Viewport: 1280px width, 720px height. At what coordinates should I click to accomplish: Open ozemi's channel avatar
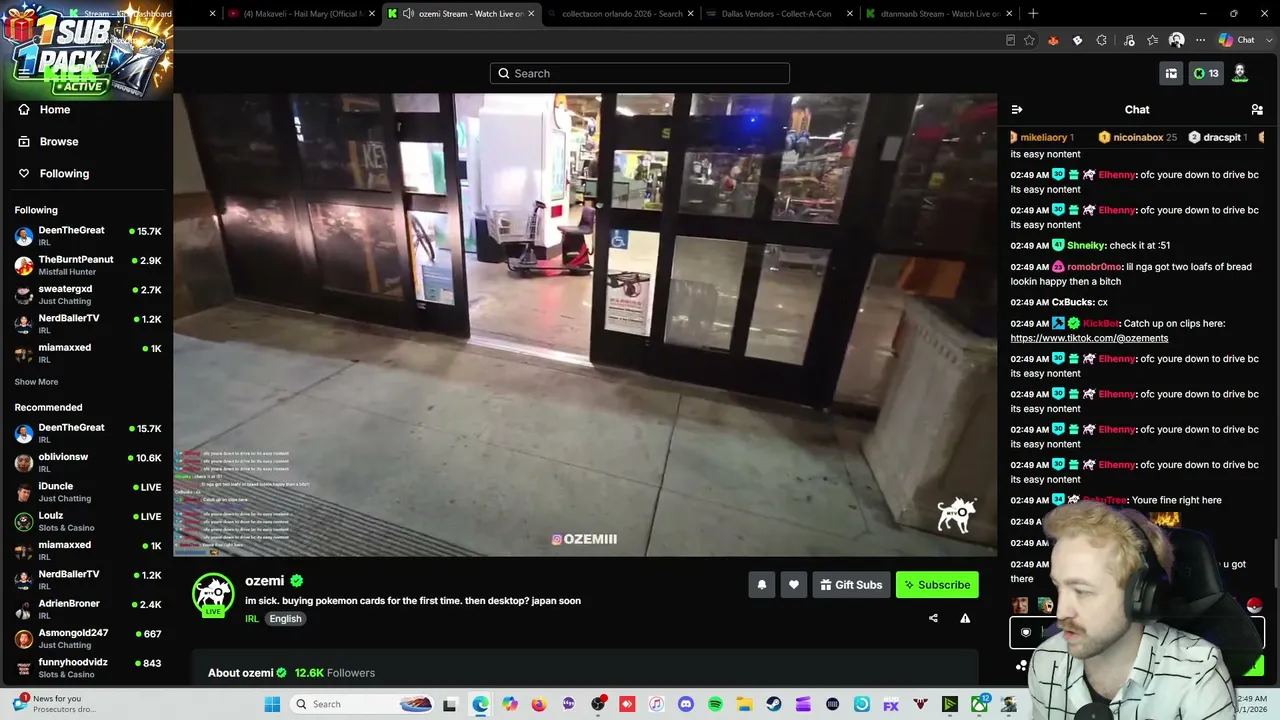(x=213, y=594)
